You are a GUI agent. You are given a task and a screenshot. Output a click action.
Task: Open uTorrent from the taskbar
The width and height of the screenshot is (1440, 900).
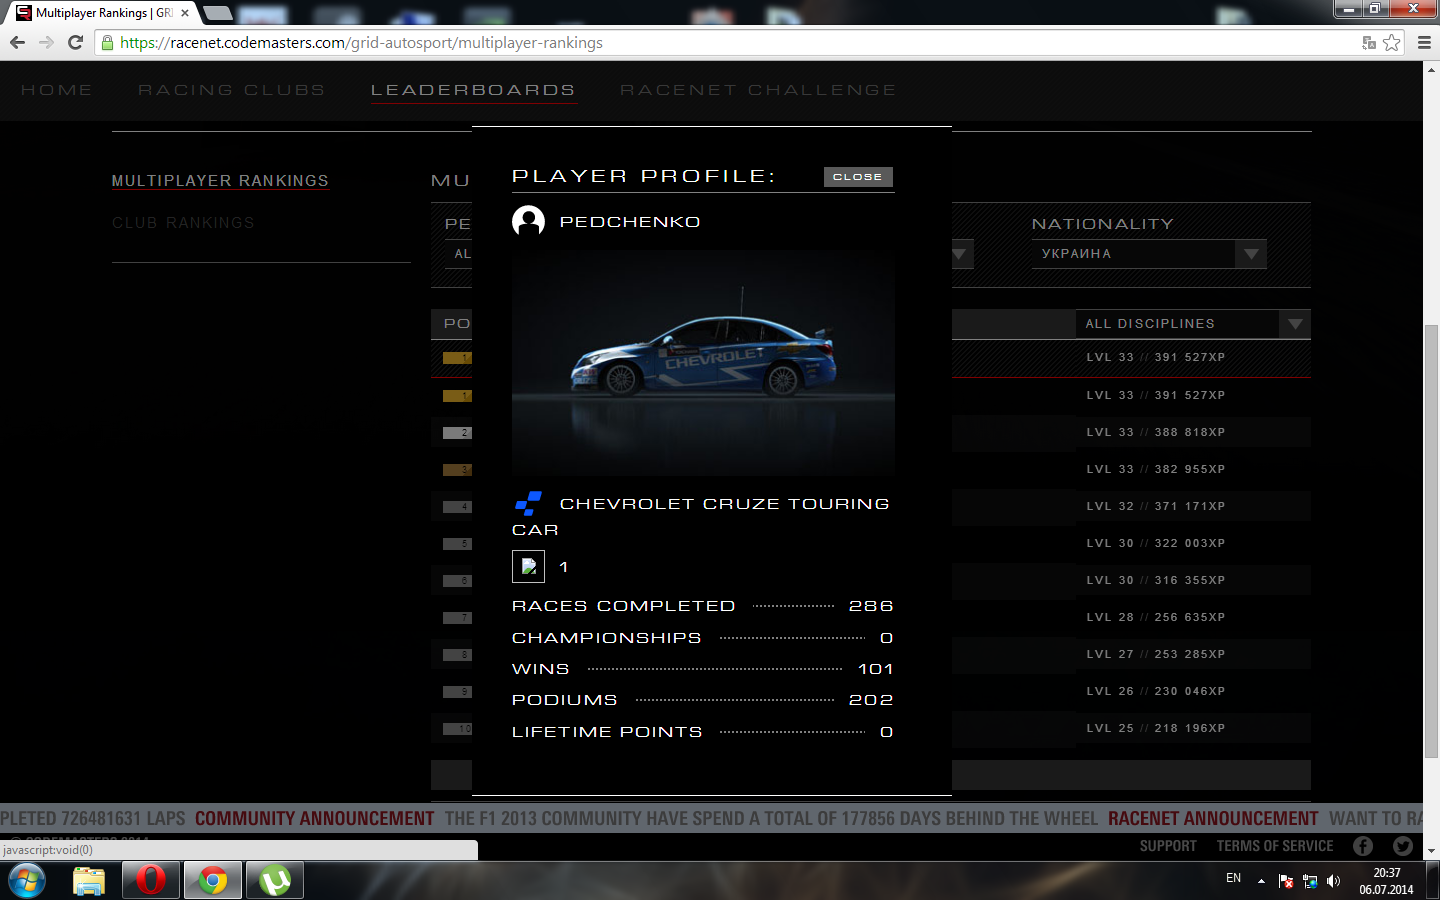click(275, 881)
